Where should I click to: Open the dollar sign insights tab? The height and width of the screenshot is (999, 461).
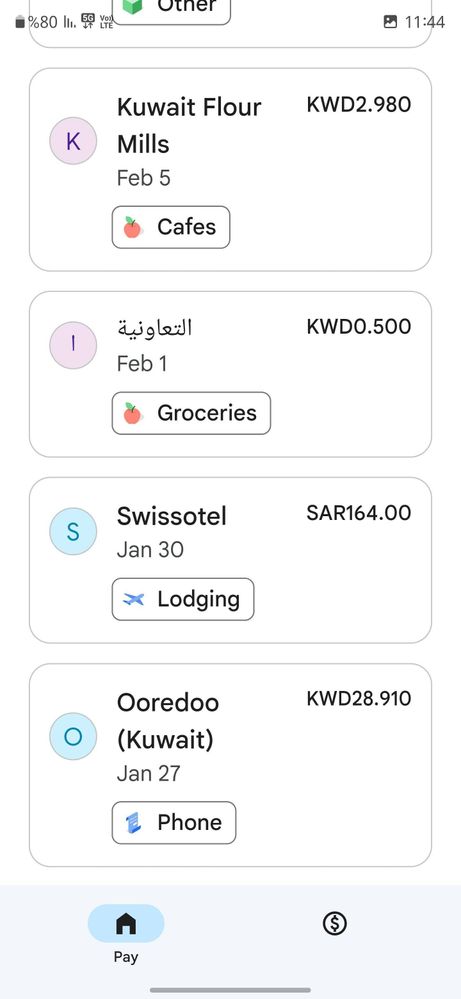pos(334,923)
